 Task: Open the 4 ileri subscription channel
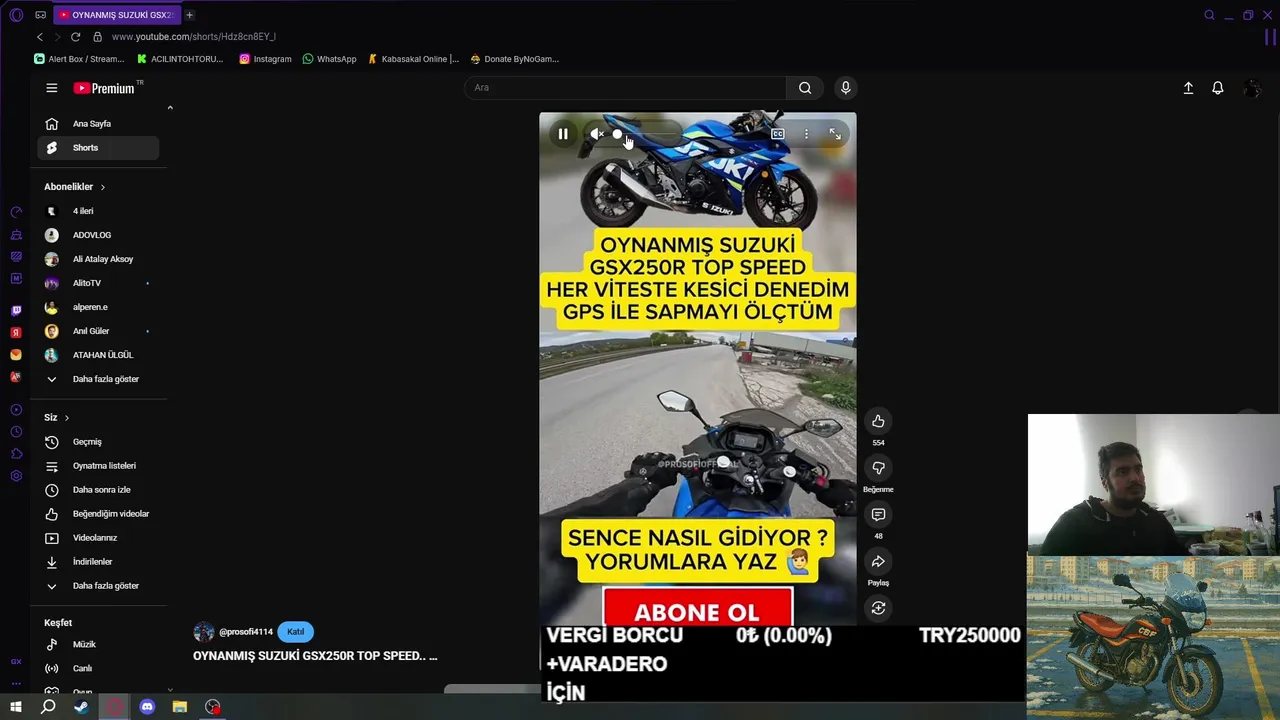[98, 211]
